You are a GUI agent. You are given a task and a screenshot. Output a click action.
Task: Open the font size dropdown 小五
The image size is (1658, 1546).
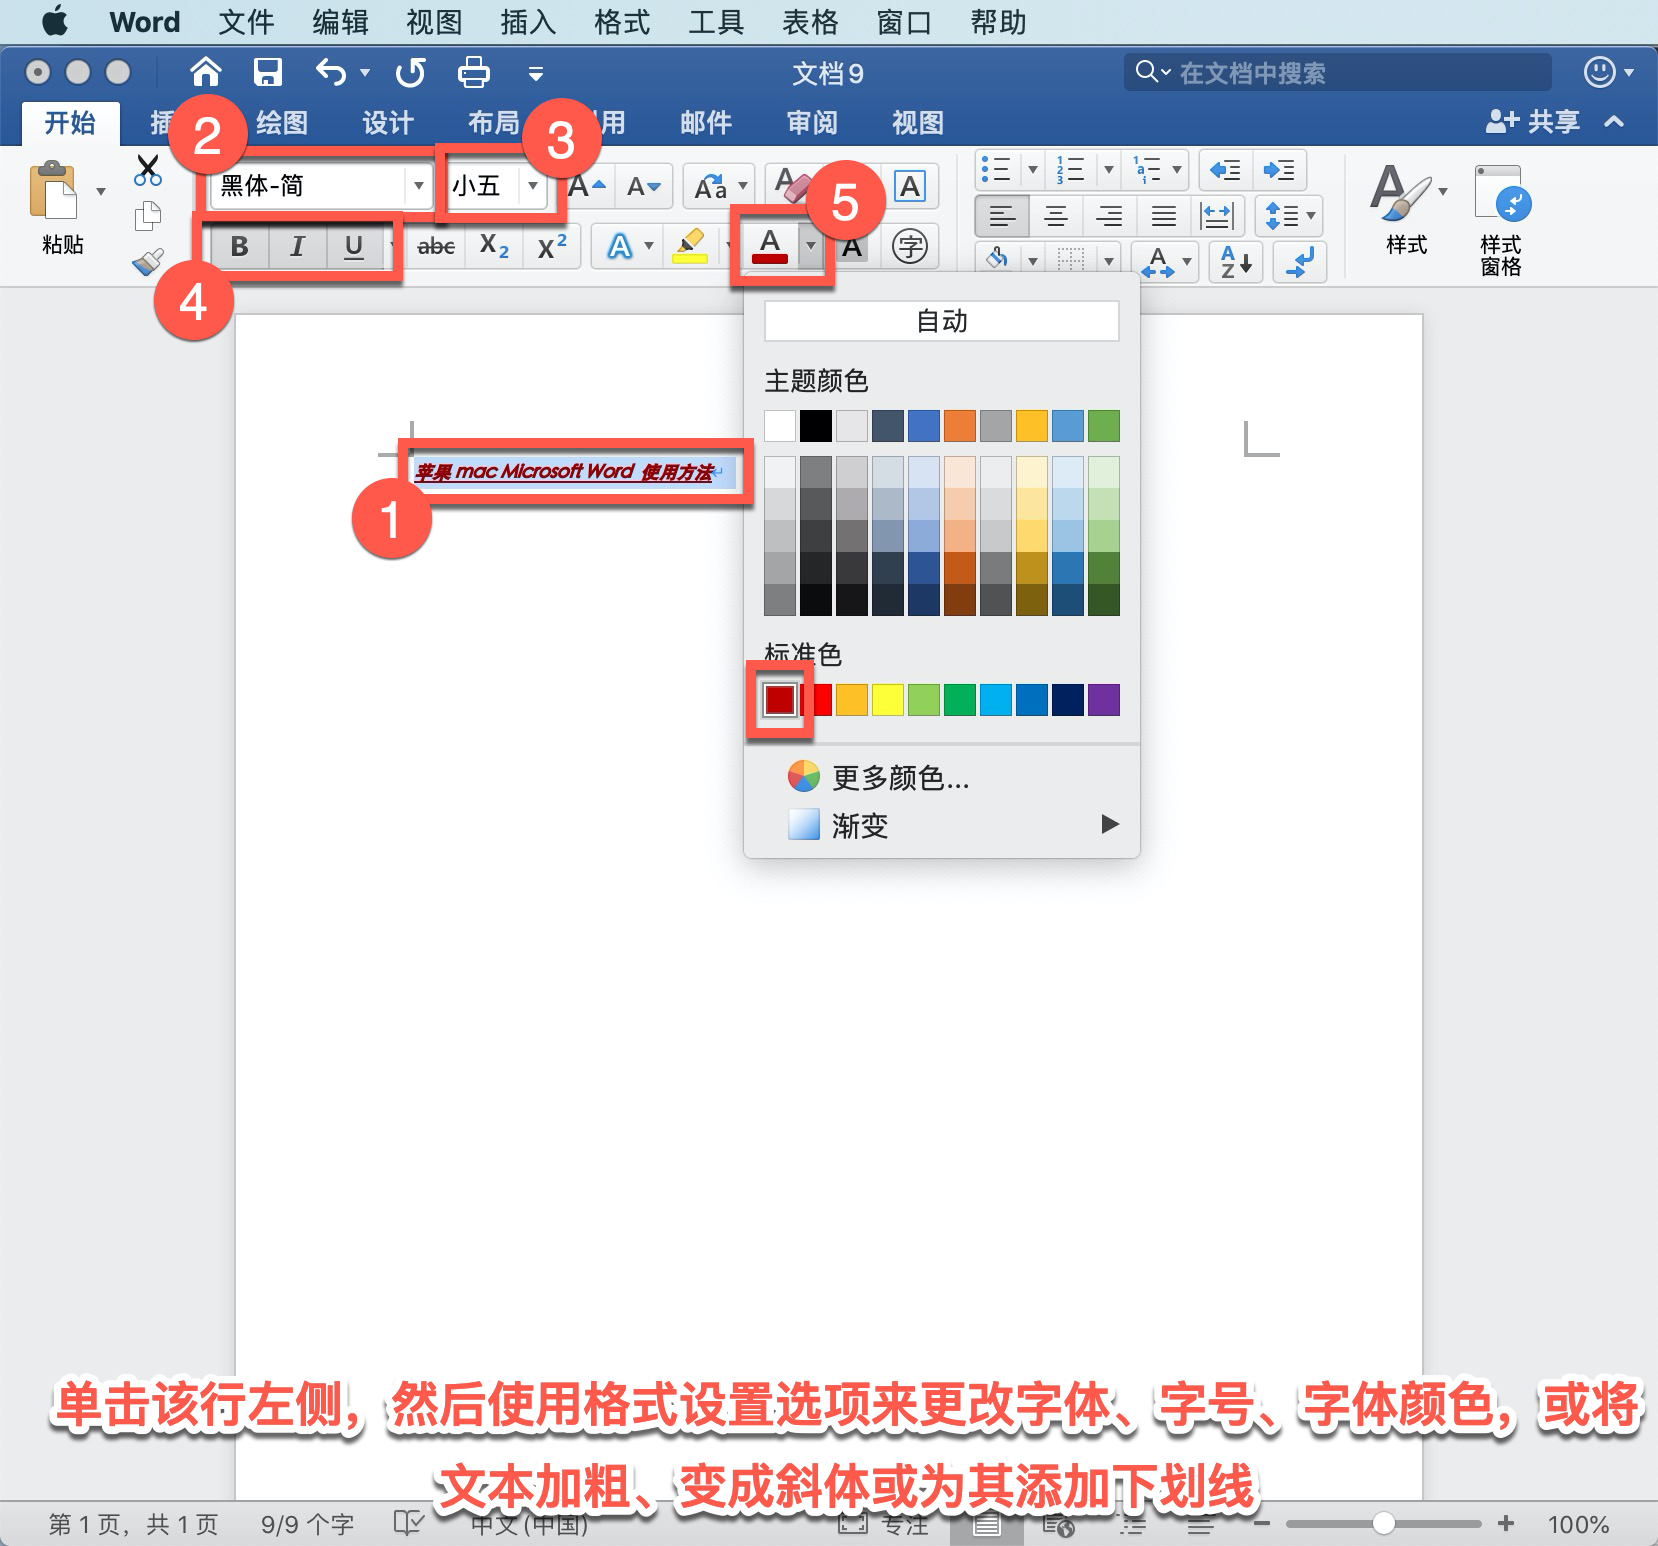[533, 186]
